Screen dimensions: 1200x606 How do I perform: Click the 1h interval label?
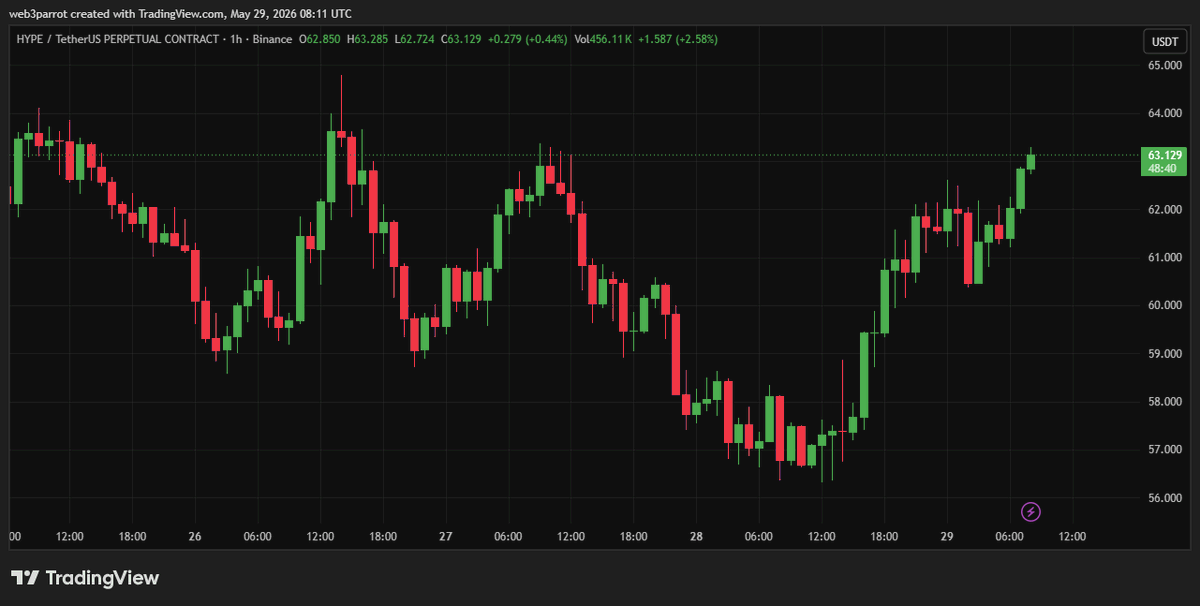coord(234,39)
